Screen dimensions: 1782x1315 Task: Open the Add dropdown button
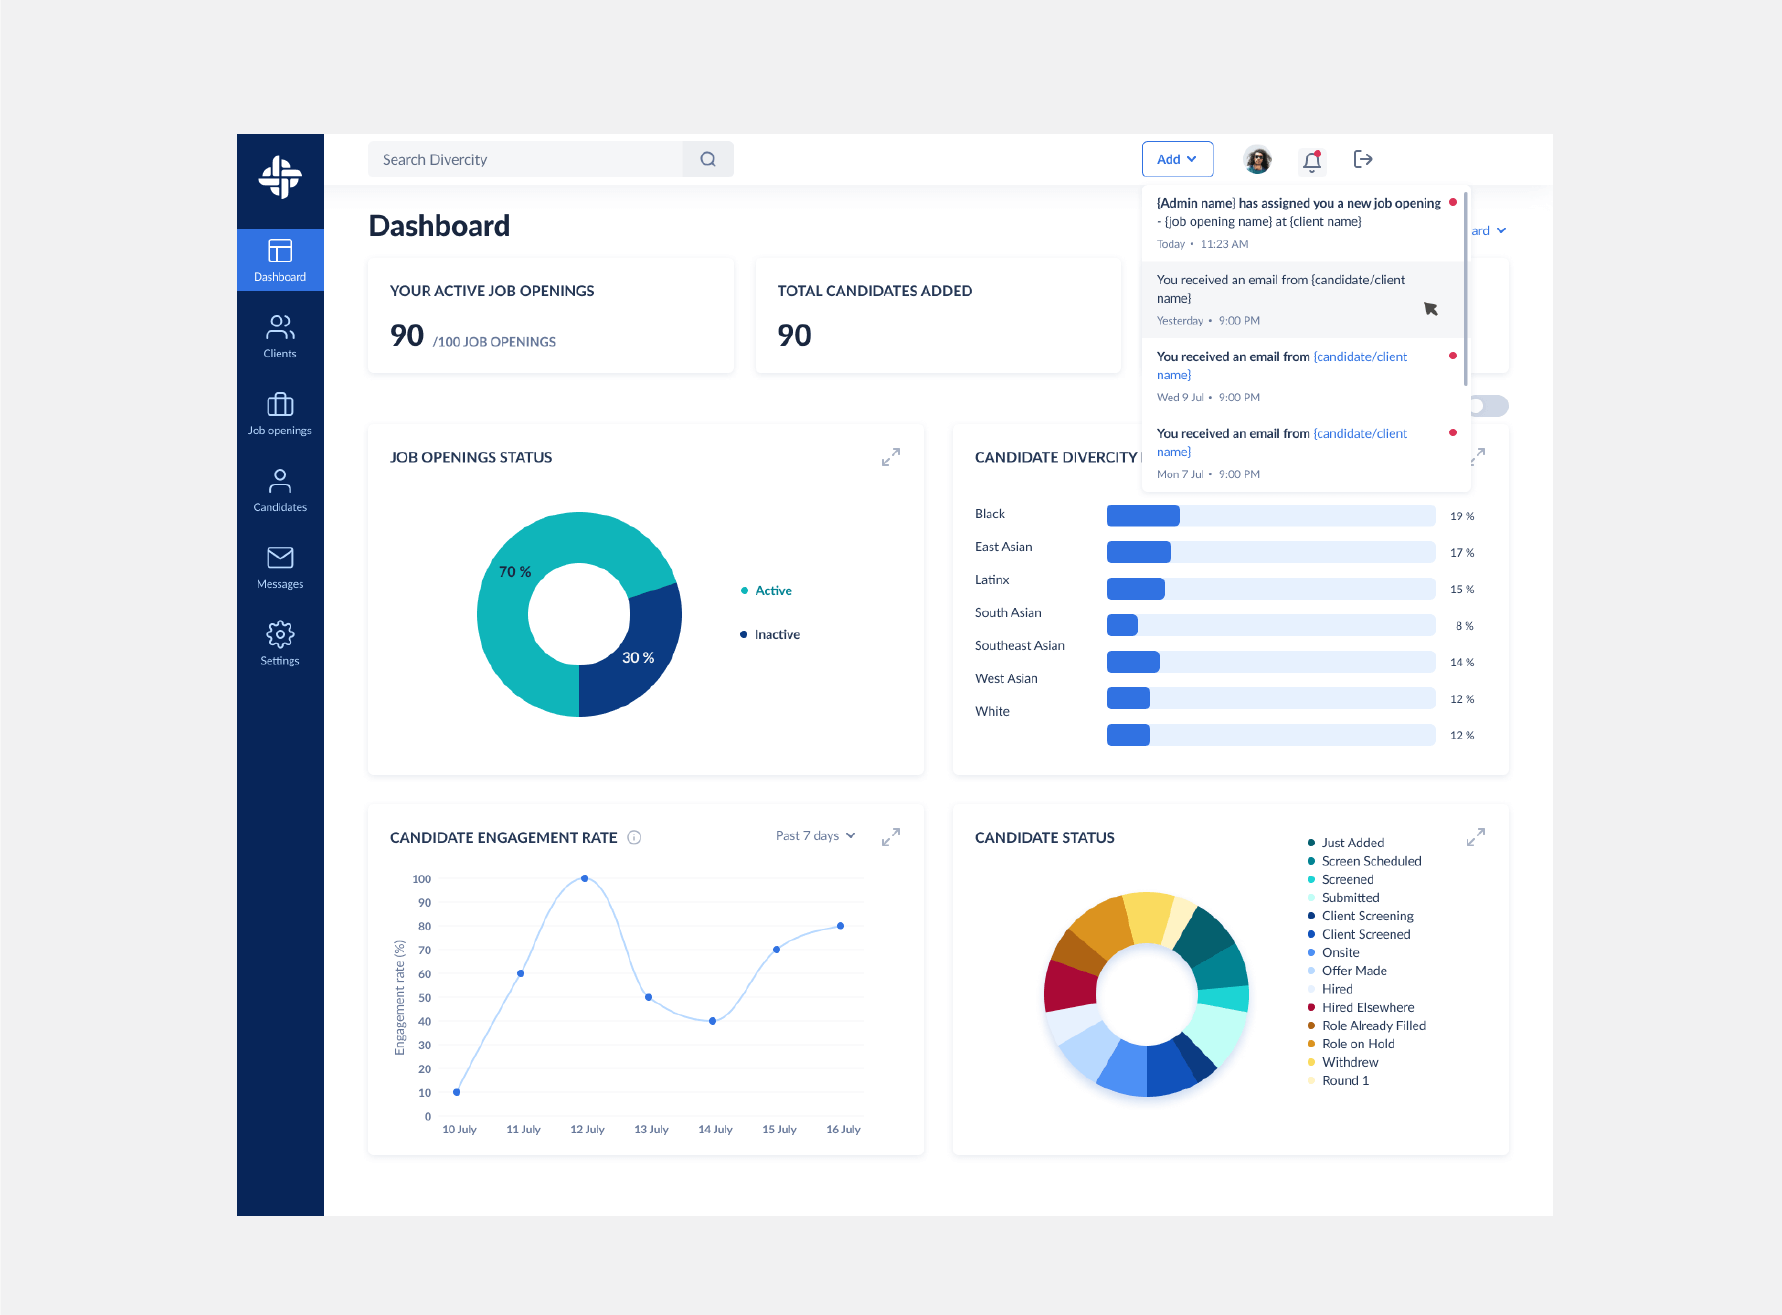[1177, 159]
